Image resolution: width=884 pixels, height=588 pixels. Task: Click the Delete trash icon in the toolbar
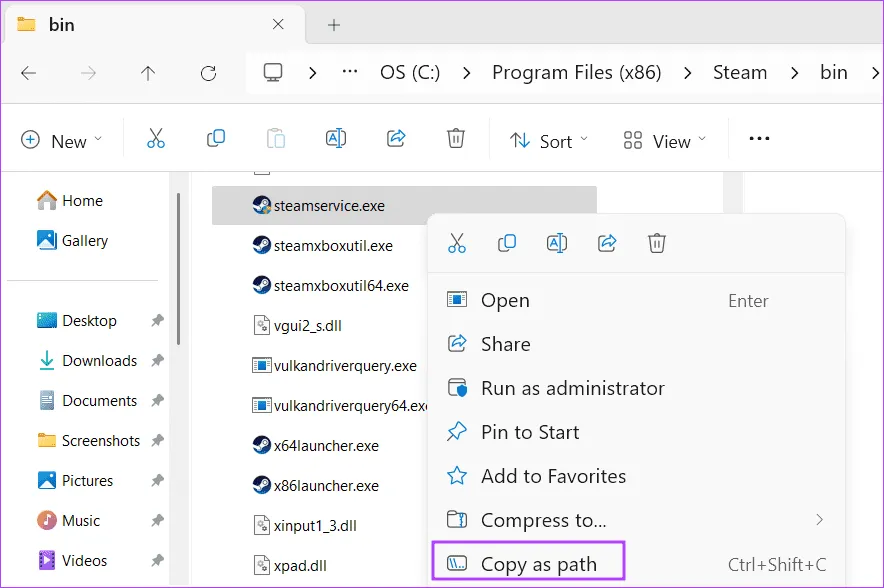pos(456,138)
